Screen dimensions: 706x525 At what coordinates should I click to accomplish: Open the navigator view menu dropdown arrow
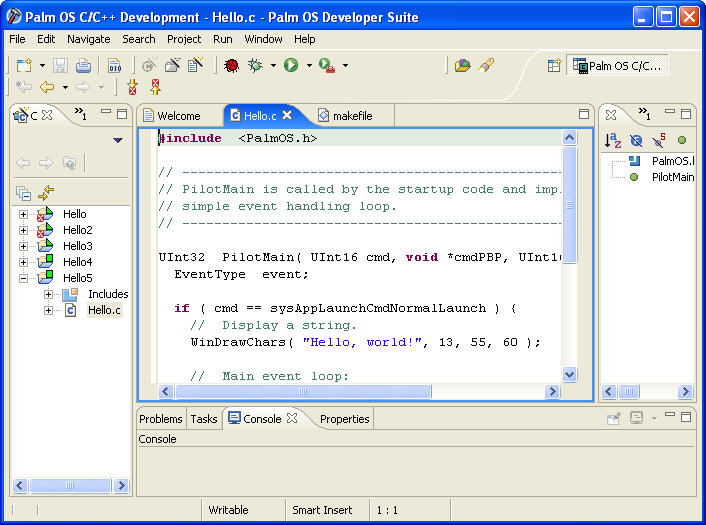pos(118,141)
